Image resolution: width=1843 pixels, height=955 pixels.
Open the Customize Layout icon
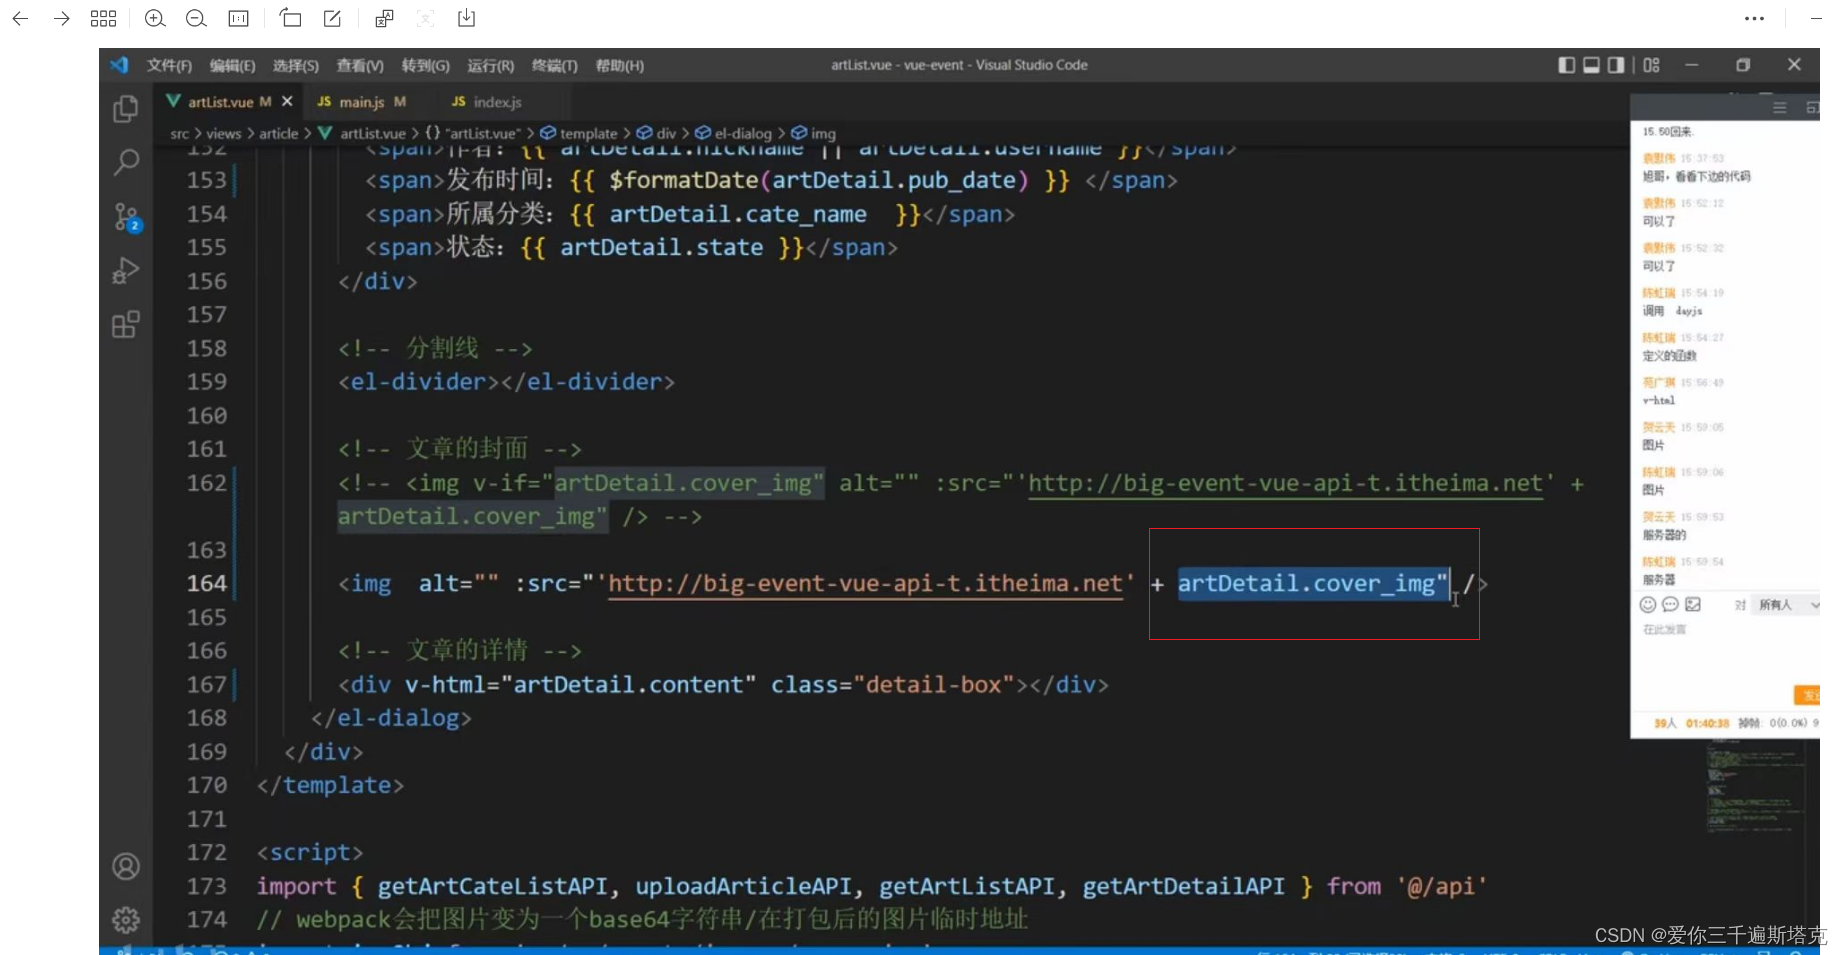tap(1651, 65)
